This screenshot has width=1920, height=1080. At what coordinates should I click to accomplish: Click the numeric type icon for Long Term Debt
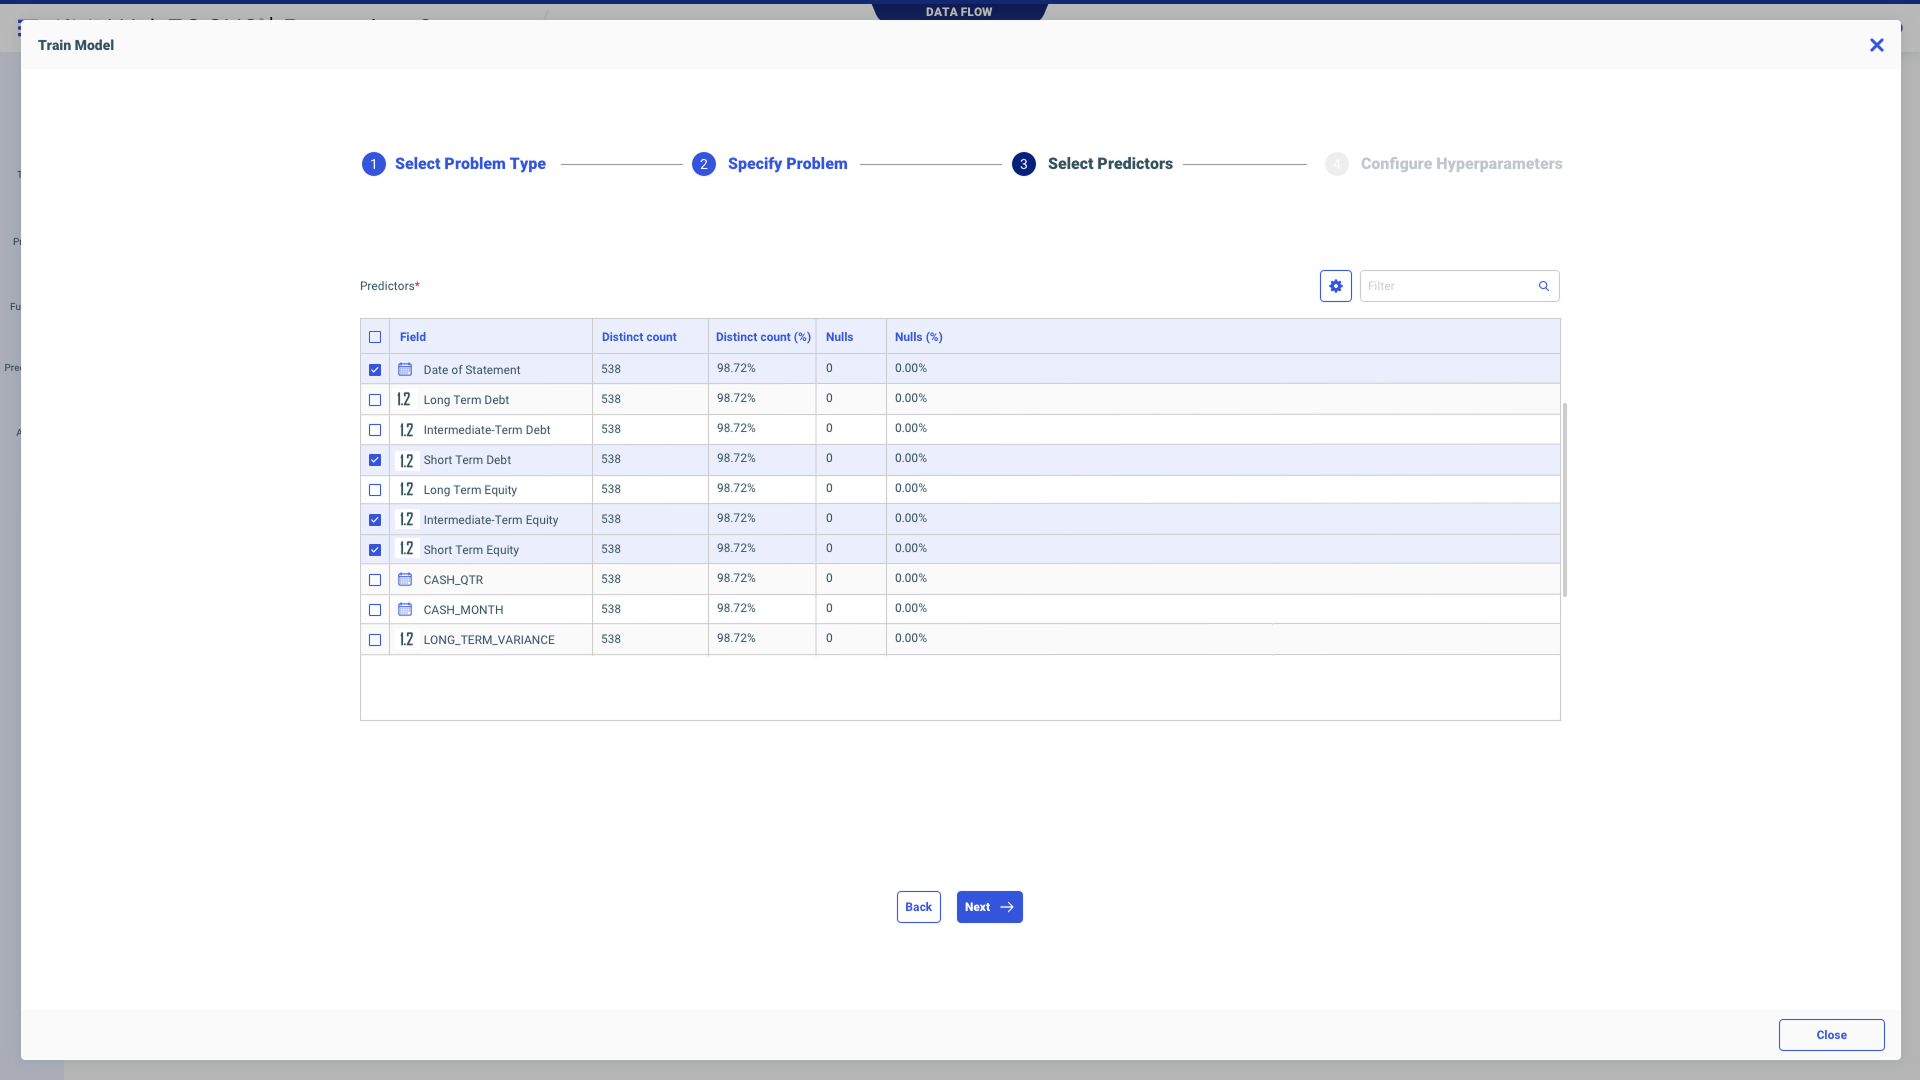pos(405,400)
